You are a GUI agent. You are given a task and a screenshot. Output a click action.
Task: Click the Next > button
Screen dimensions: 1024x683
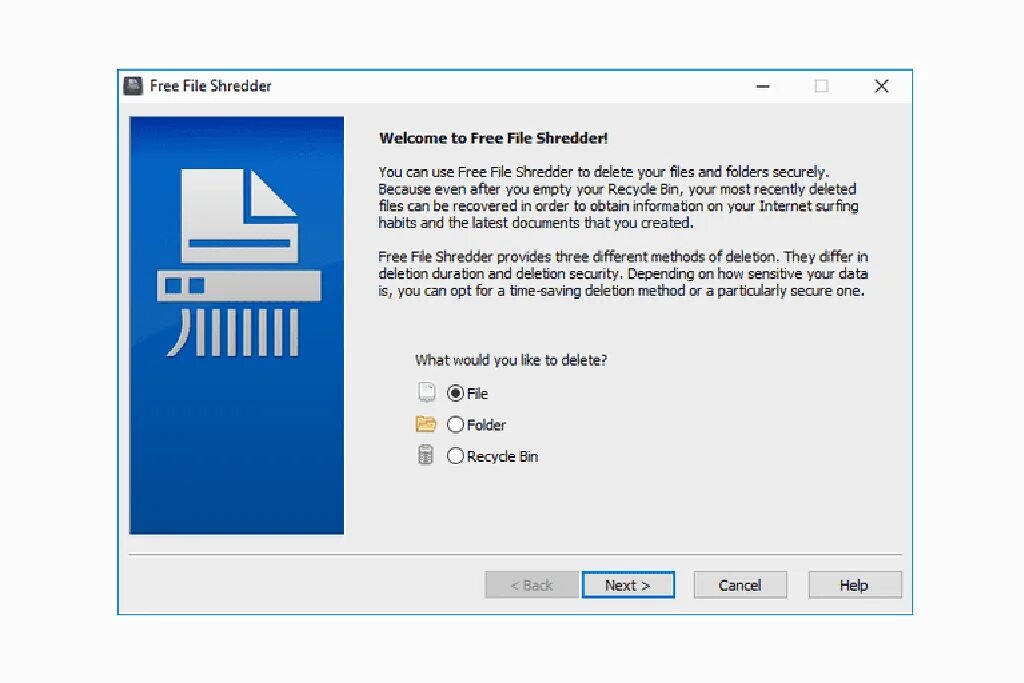(x=628, y=585)
